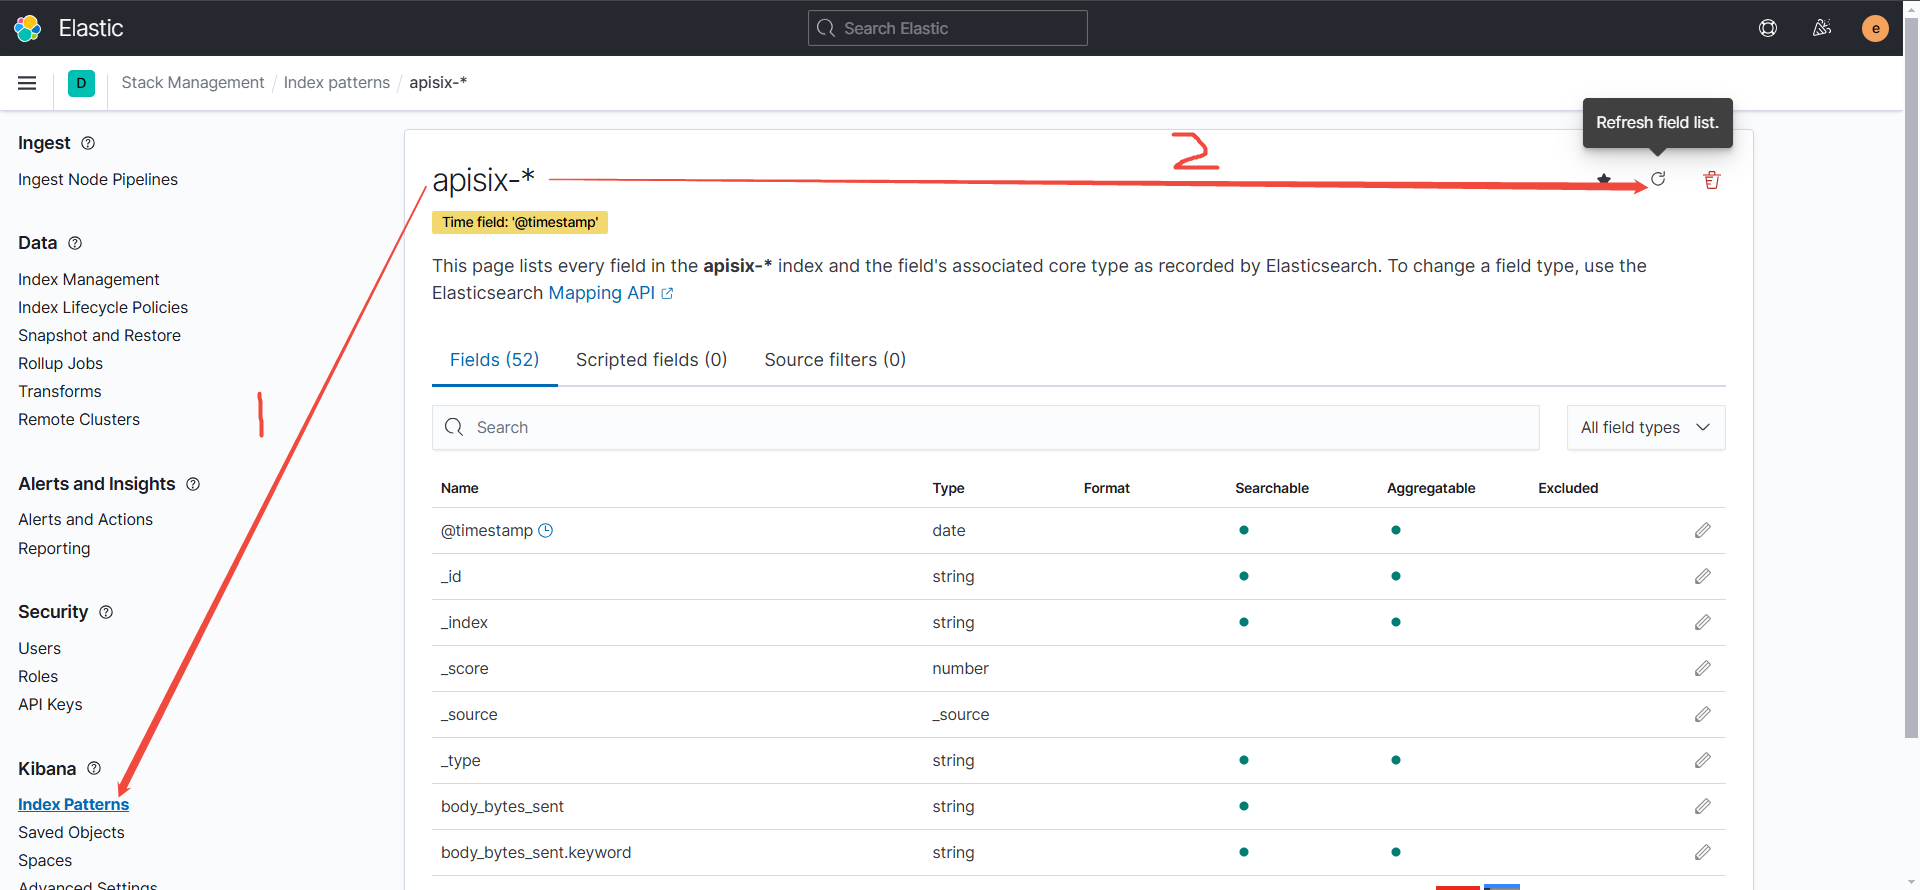Sort by the Name column header
Image resolution: width=1920 pixels, height=890 pixels.
coord(460,488)
